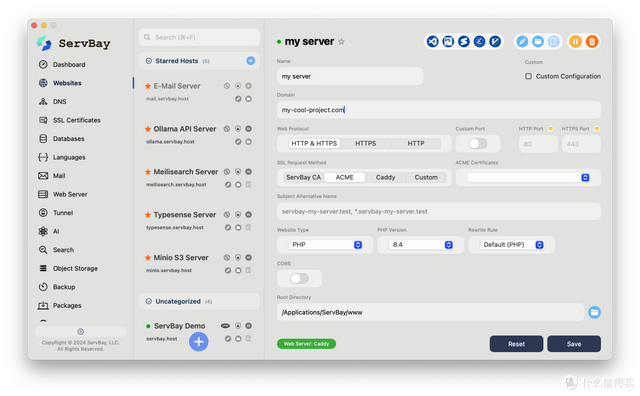The width and height of the screenshot is (640, 396).
Task: Click the Domain input field
Action: 439,110
